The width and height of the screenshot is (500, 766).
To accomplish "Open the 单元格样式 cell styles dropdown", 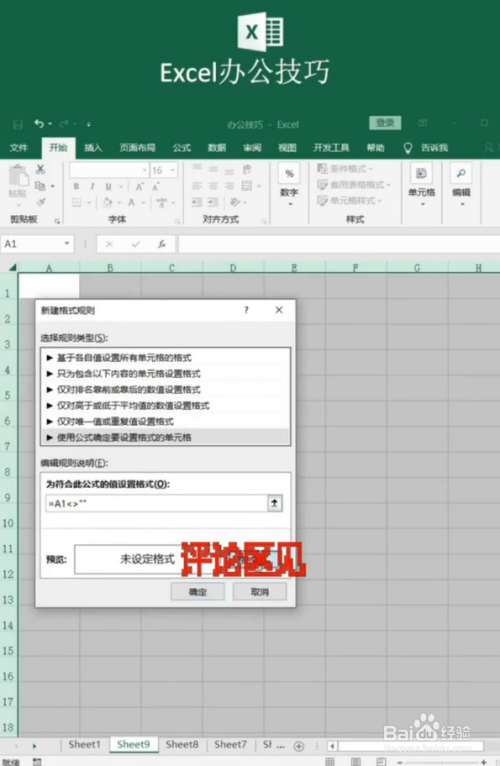I will tap(349, 201).
